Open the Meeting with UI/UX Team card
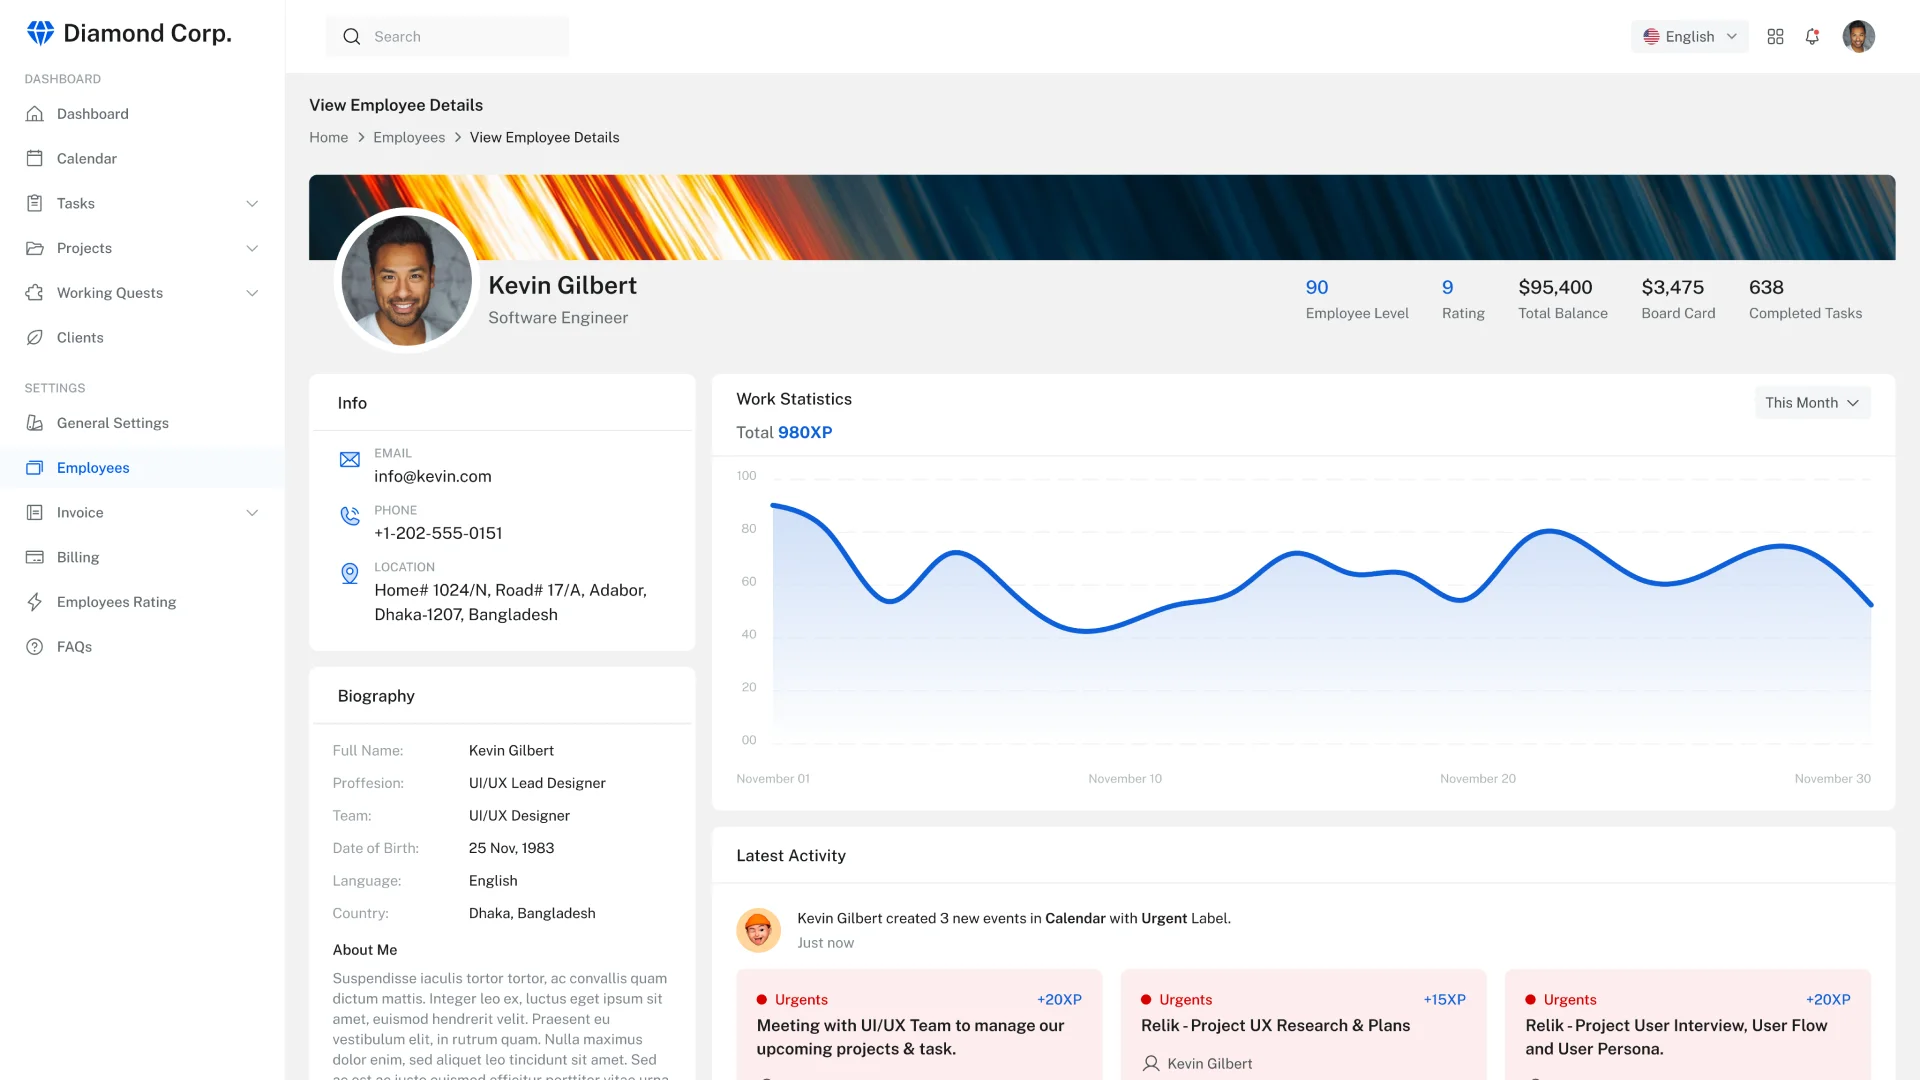1920x1080 pixels. [x=919, y=1025]
